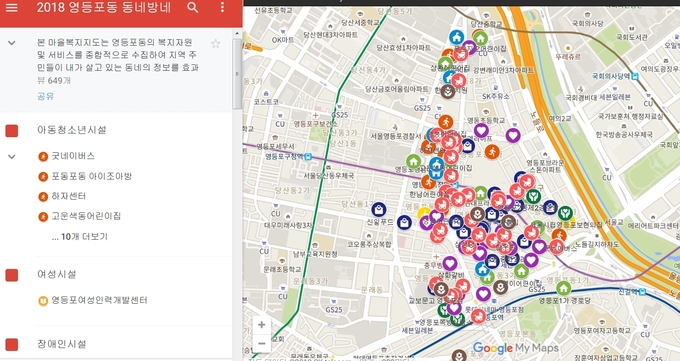Select 굿네이버스 in the layer list
This screenshot has width=680, height=361.
tap(73, 156)
